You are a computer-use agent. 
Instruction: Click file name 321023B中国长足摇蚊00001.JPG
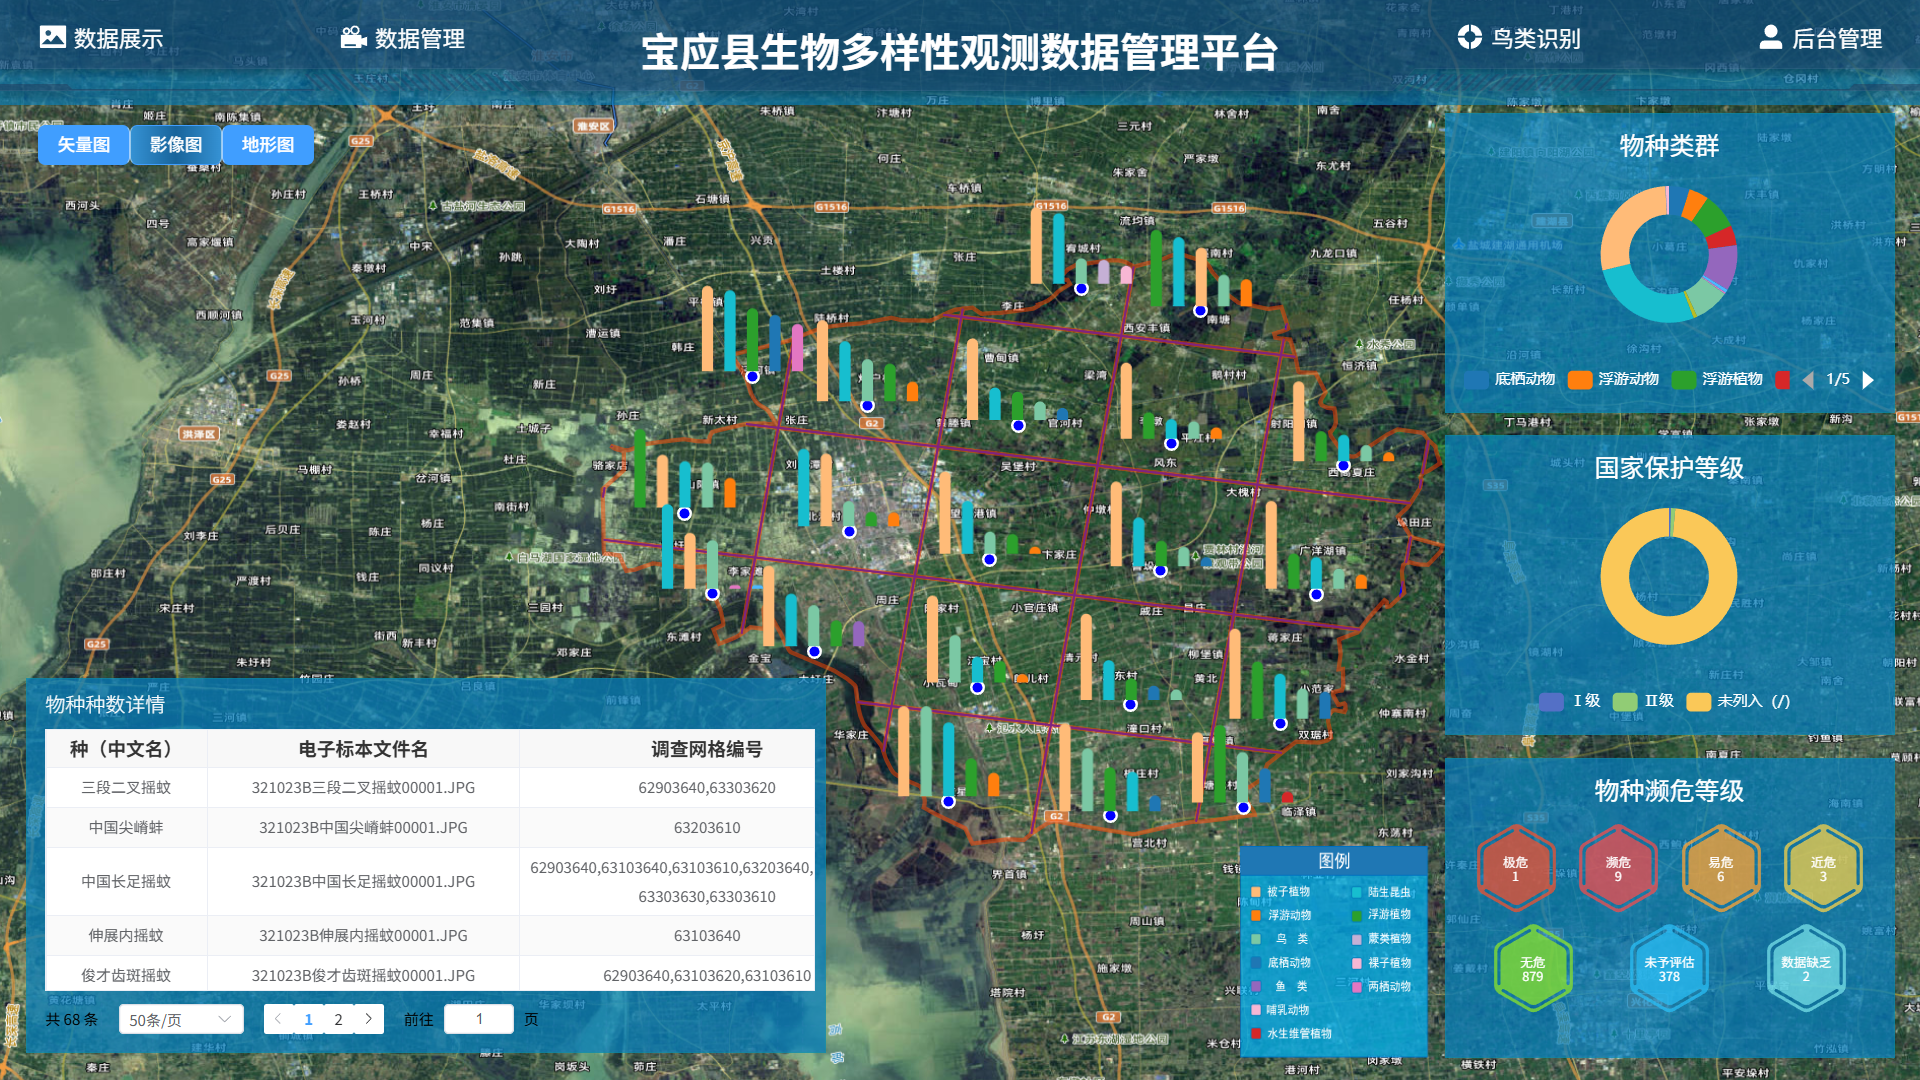363,882
